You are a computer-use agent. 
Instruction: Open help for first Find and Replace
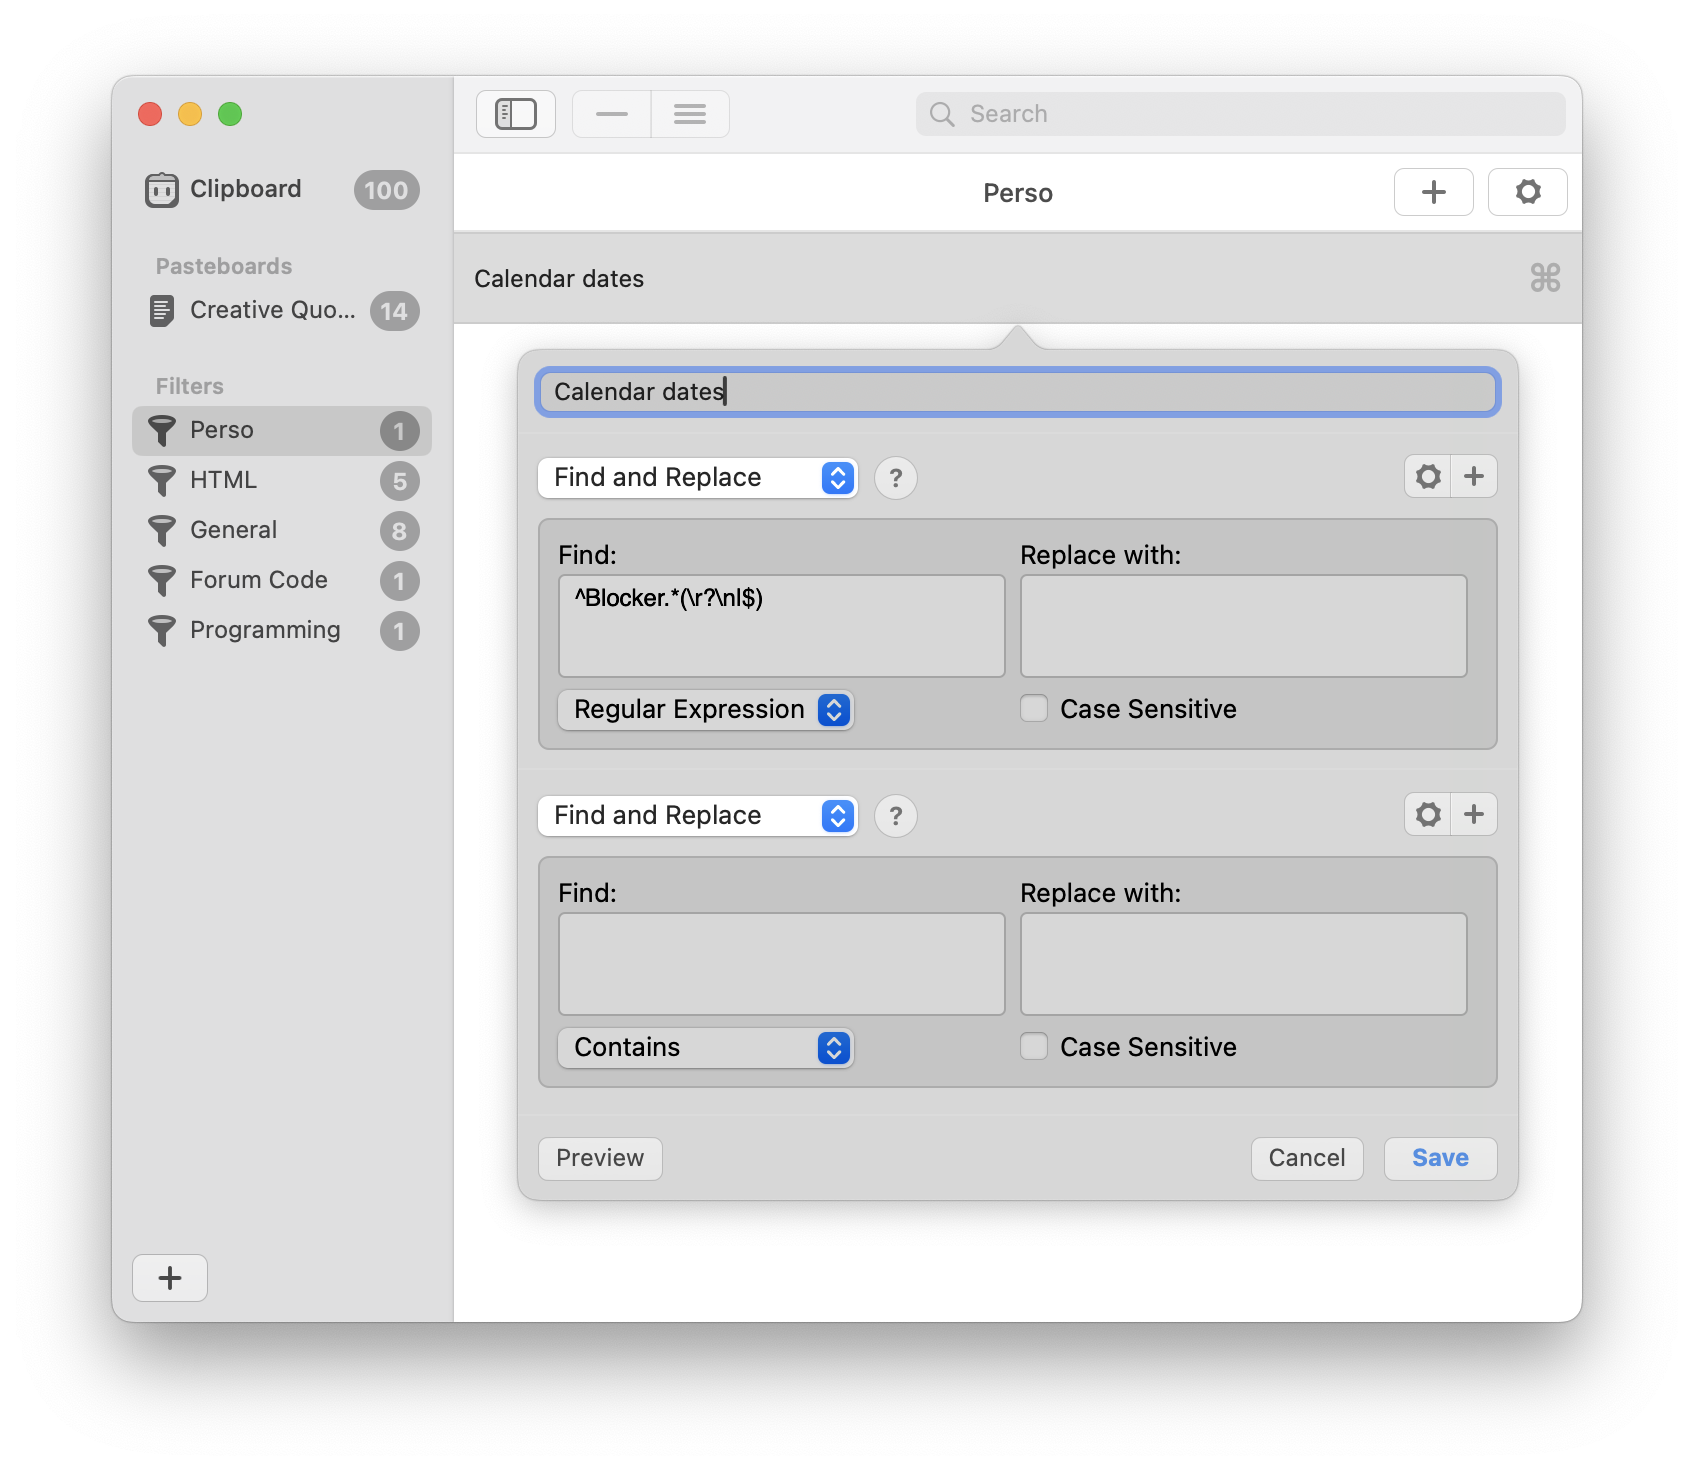click(895, 478)
